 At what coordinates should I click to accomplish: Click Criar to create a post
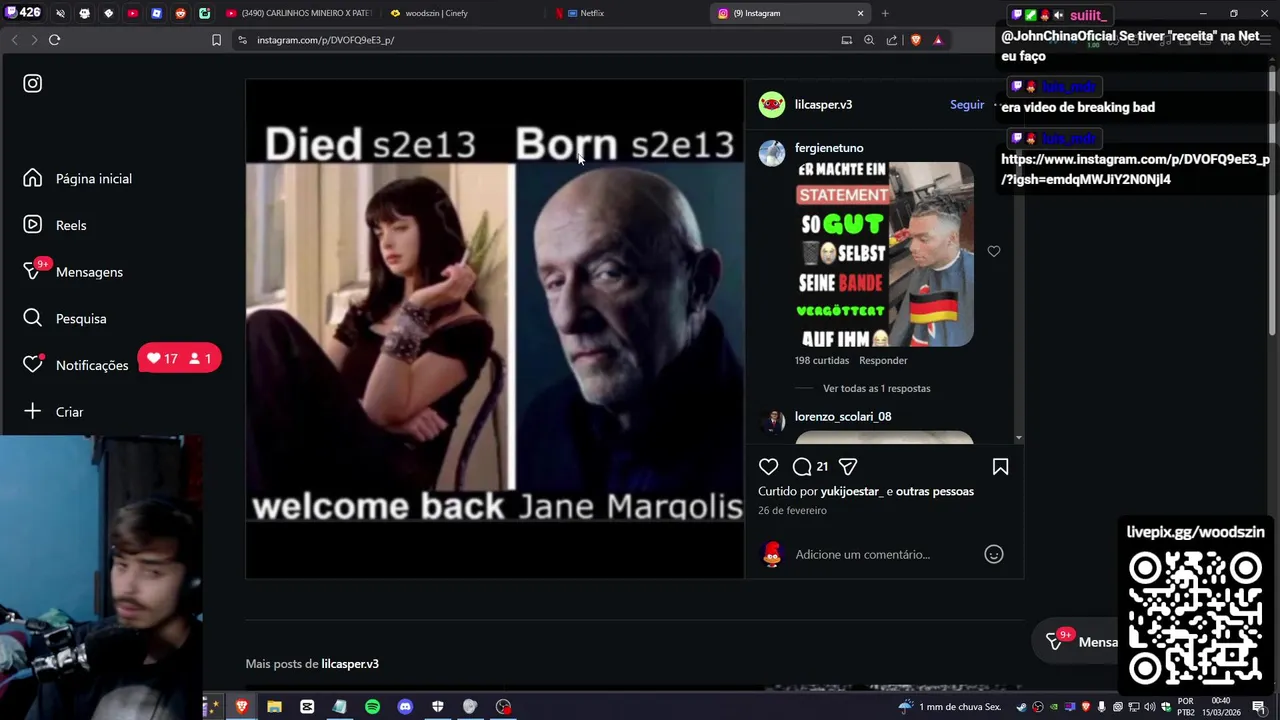click(x=53, y=411)
